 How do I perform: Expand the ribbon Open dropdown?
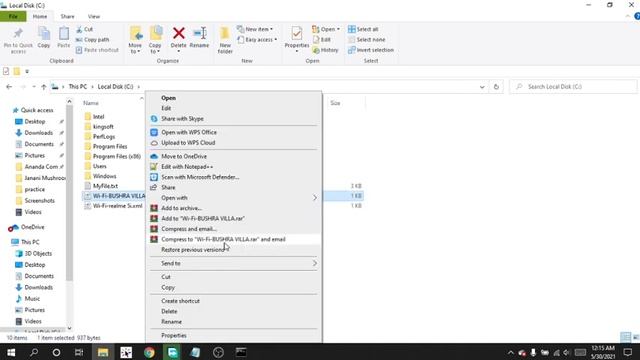pos(326,29)
